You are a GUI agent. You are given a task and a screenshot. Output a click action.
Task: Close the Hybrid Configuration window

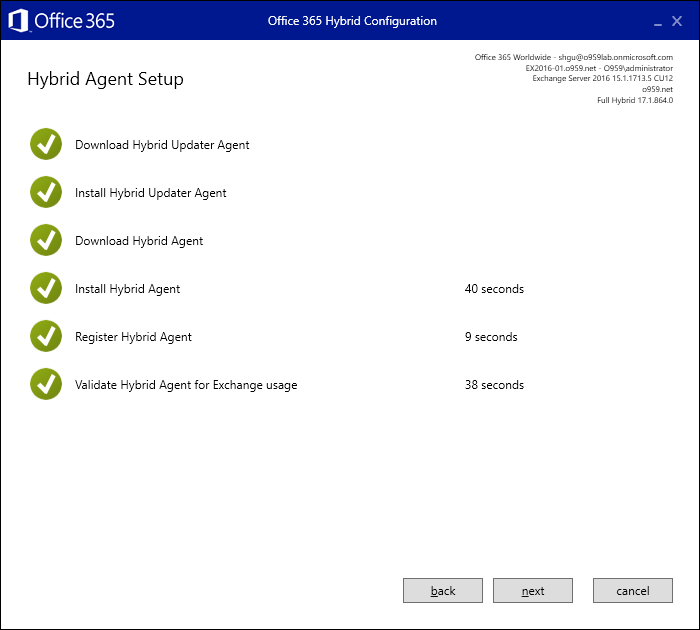[x=677, y=21]
